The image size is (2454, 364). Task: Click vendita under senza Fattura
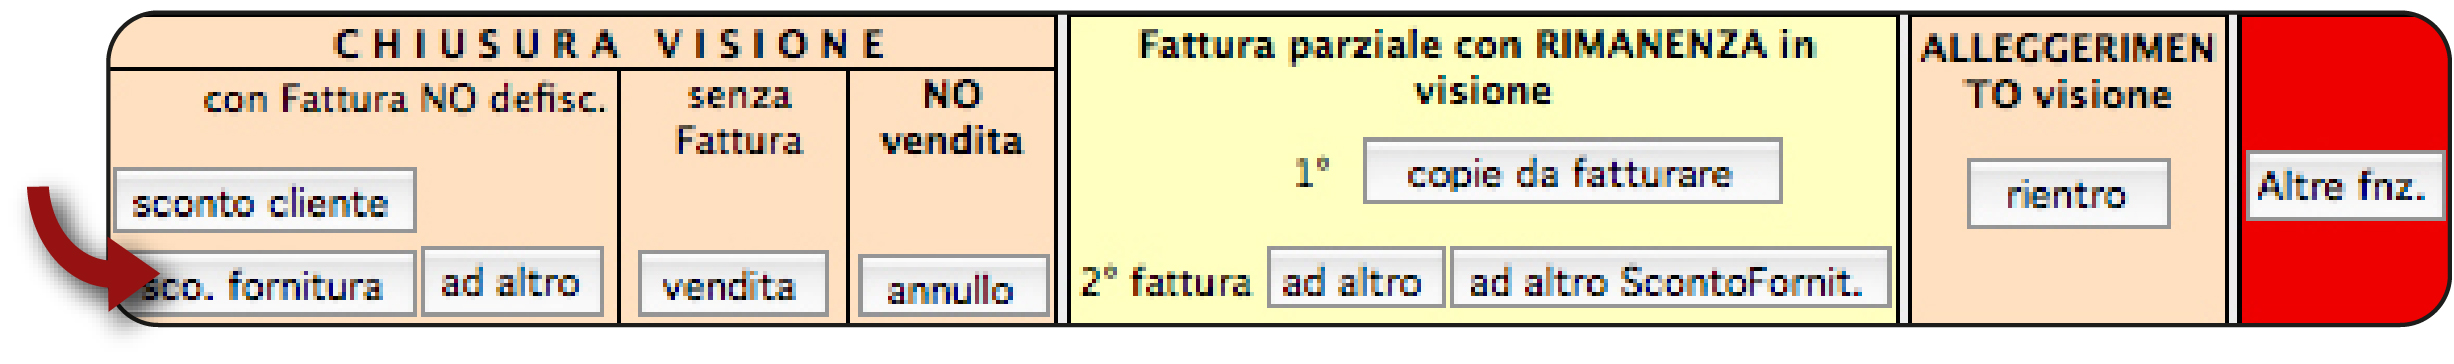click(x=733, y=285)
